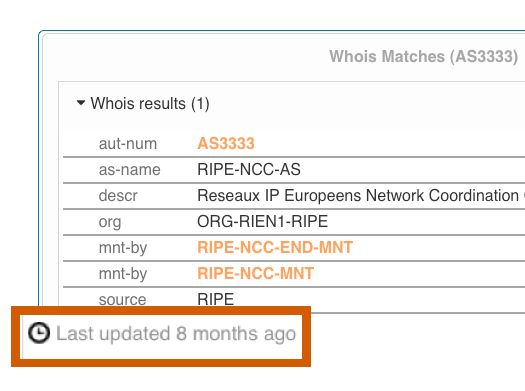Click the Whois Matches (AS3333) widget title

click(x=424, y=56)
